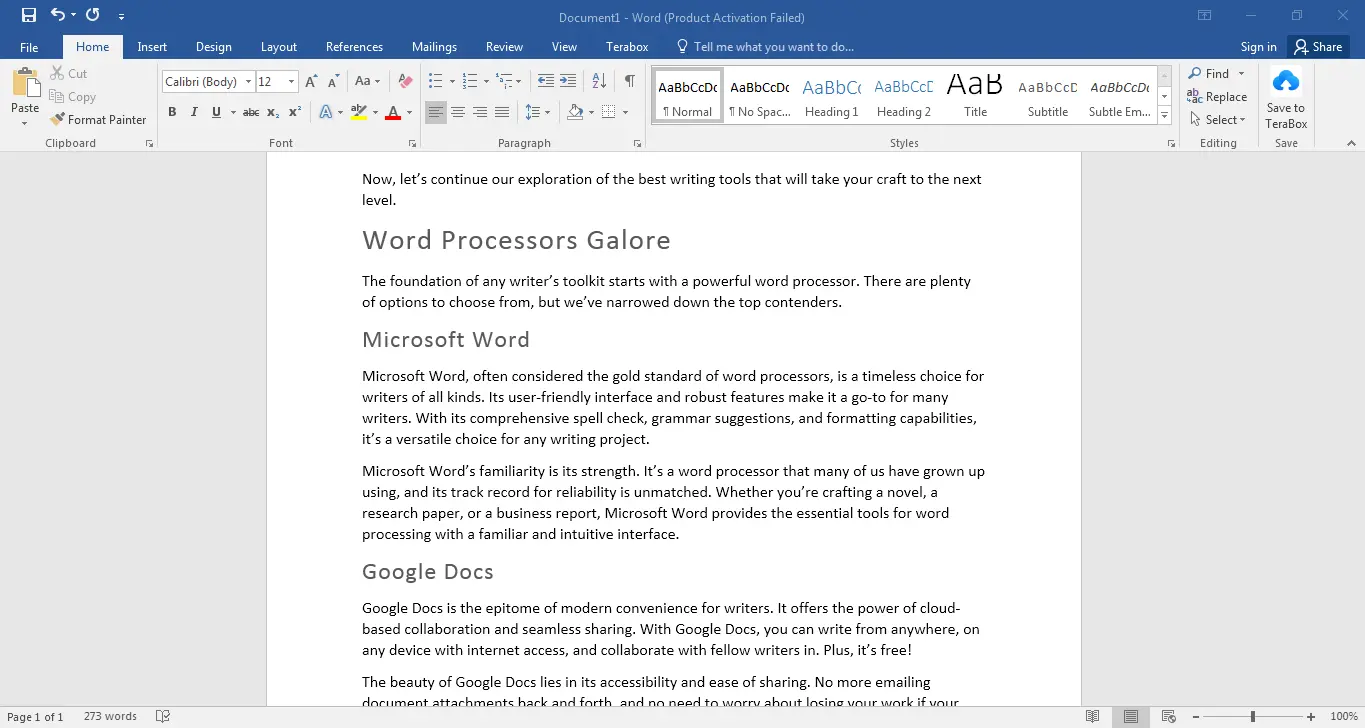This screenshot has width=1365, height=728.
Task: Increase paragraph indent
Action: (568, 82)
